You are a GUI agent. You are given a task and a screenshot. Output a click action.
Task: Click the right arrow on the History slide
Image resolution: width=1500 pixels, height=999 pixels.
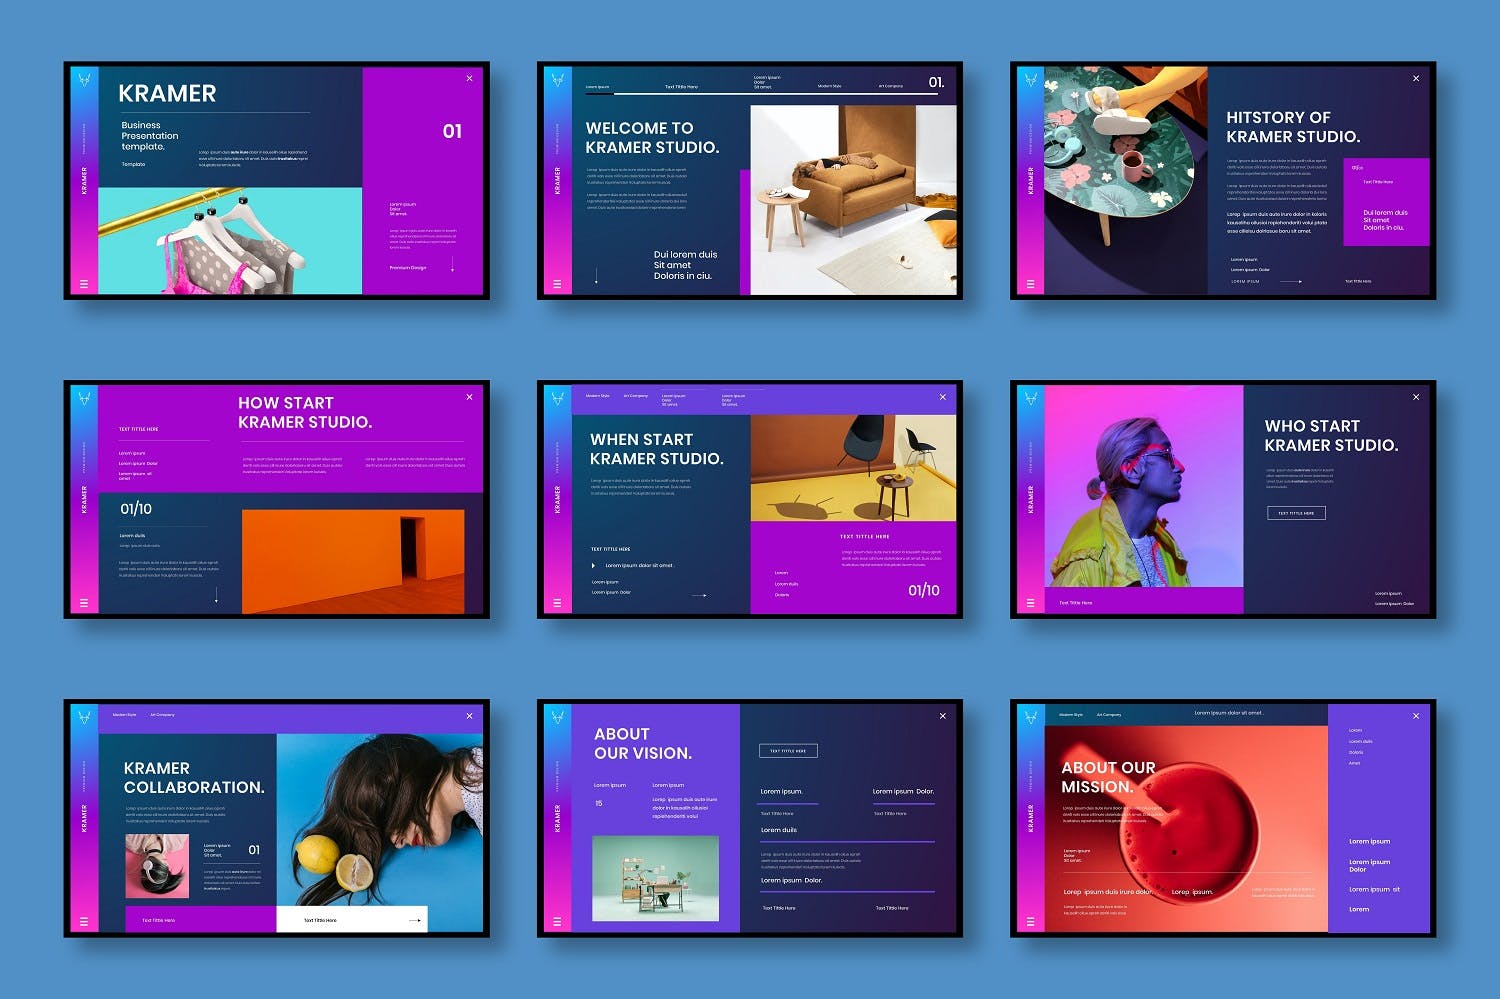[x=1291, y=281]
